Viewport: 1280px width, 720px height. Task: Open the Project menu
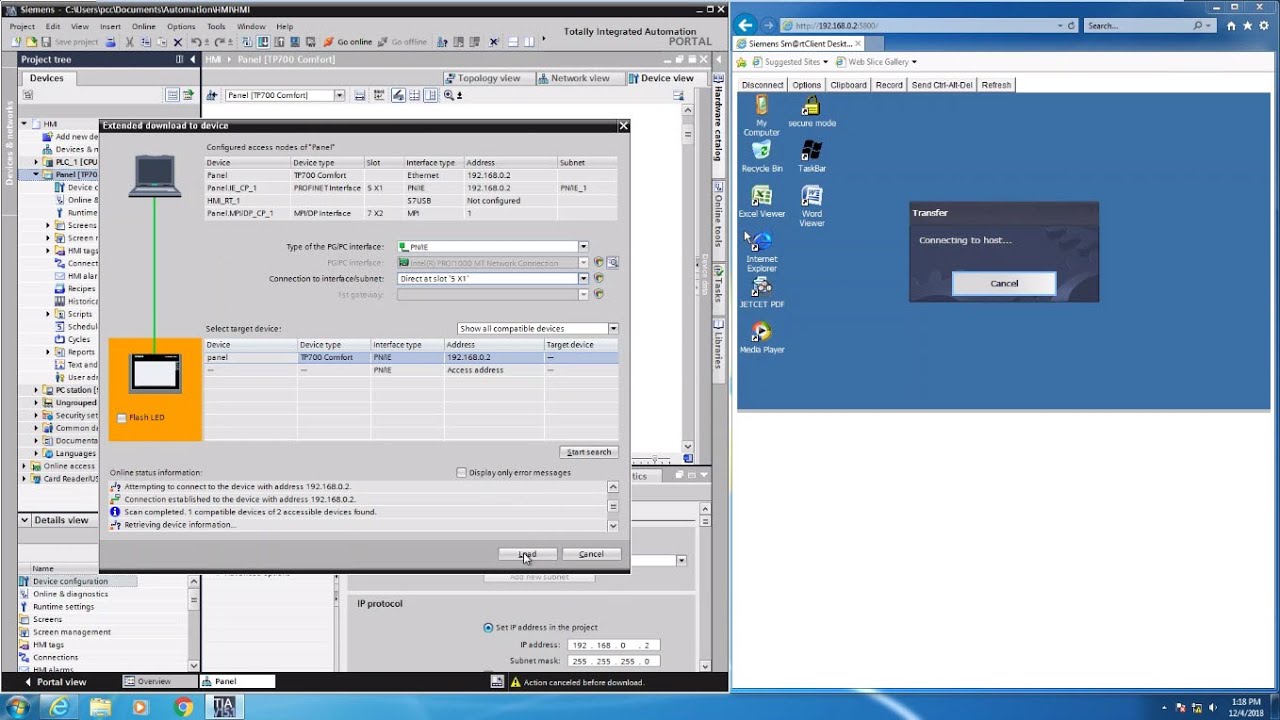(22, 26)
